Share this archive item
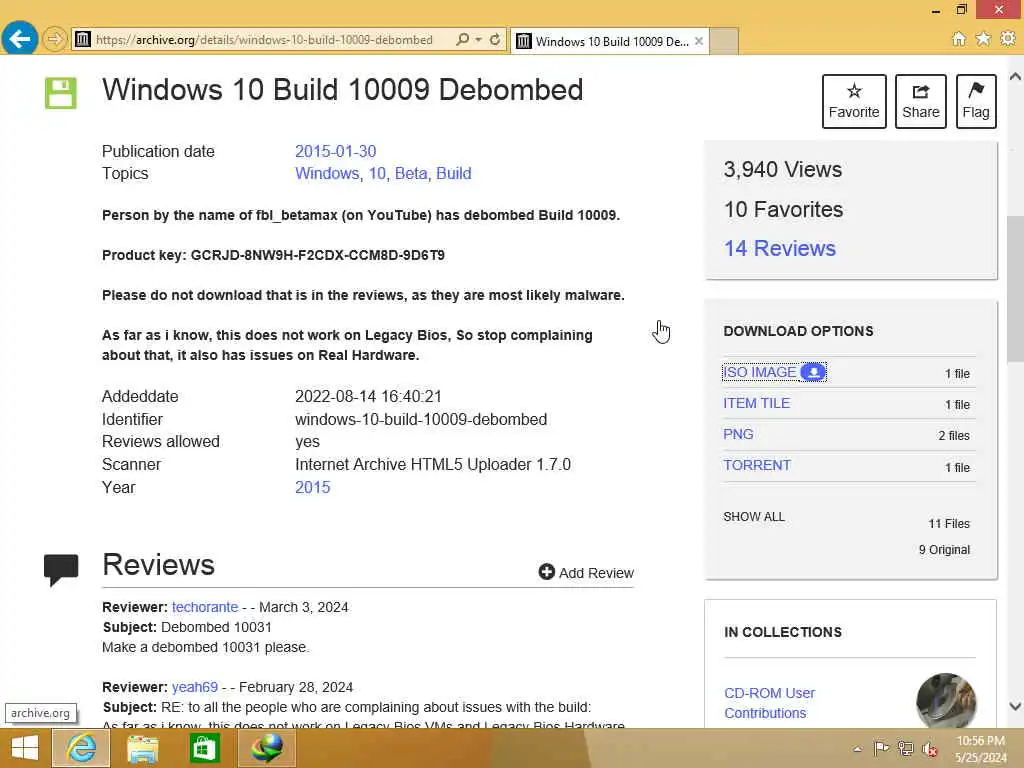The image size is (1024, 768). pos(920,101)
